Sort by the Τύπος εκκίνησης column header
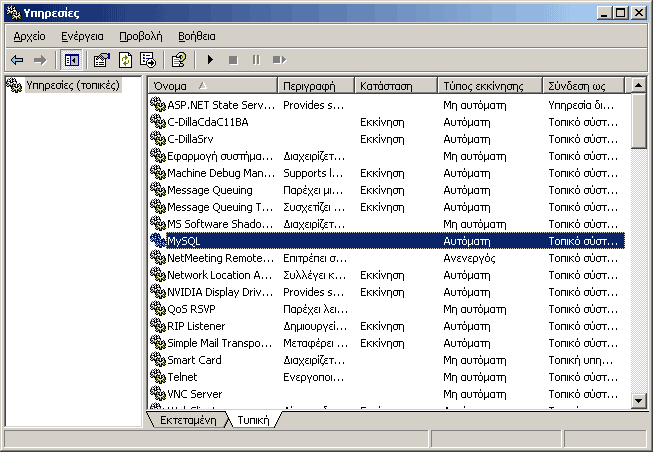Image resolution: width=653 pixels, height=452 pixels. tap(490, 86)
